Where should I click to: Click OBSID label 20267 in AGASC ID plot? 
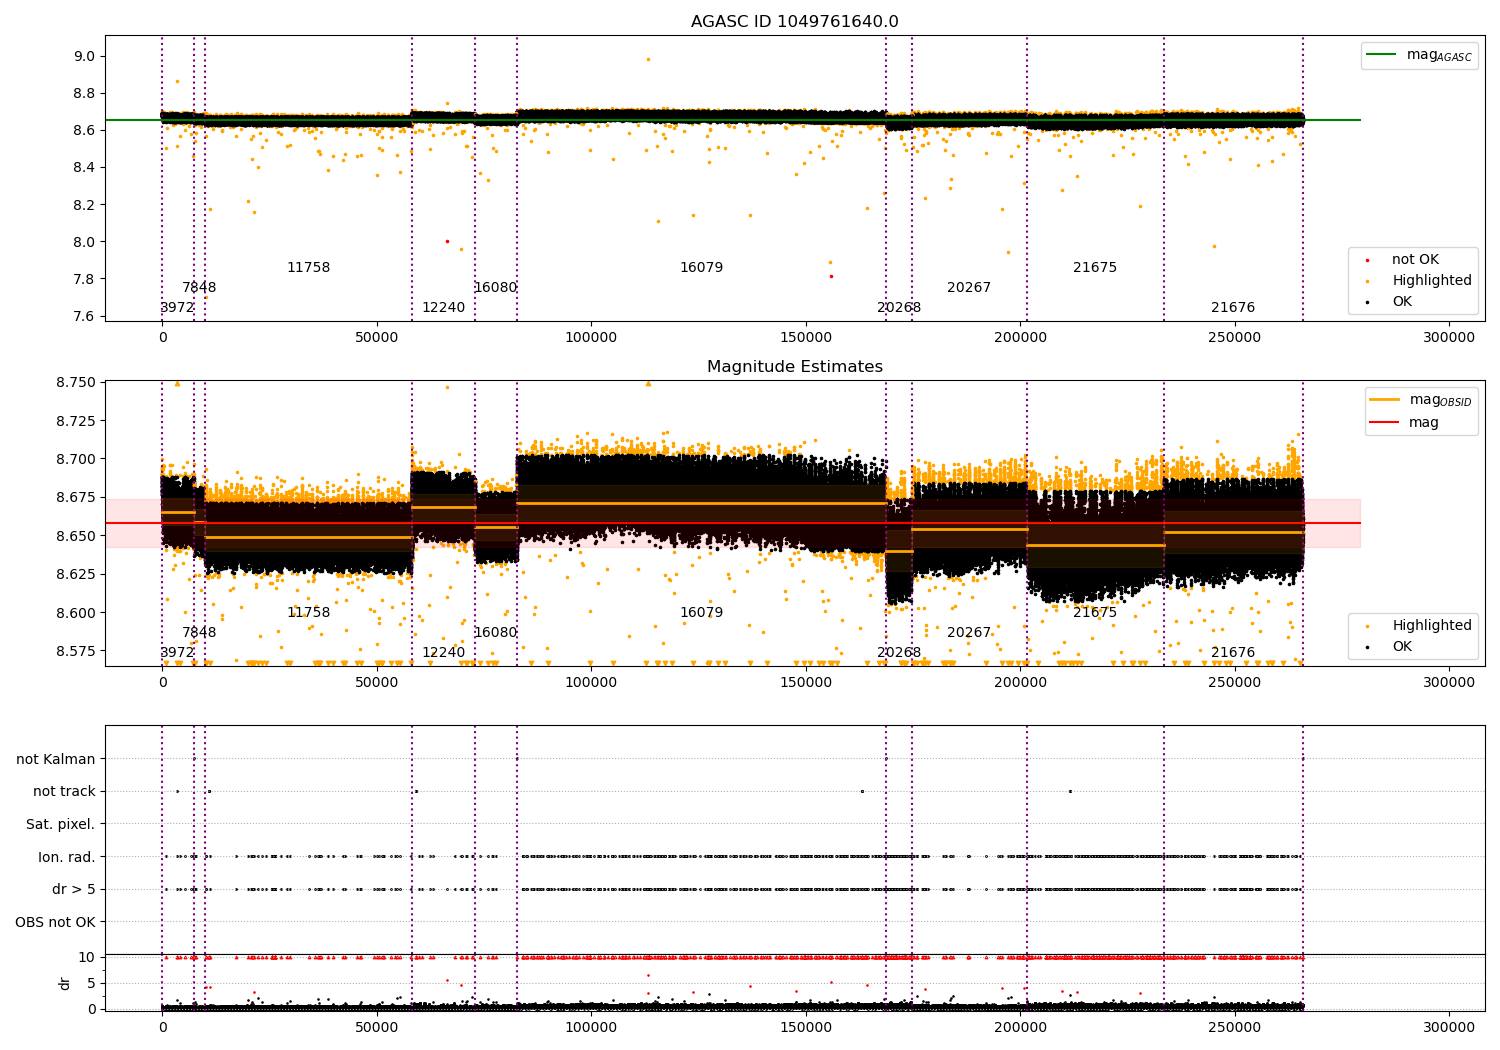[x=969, y=288]
